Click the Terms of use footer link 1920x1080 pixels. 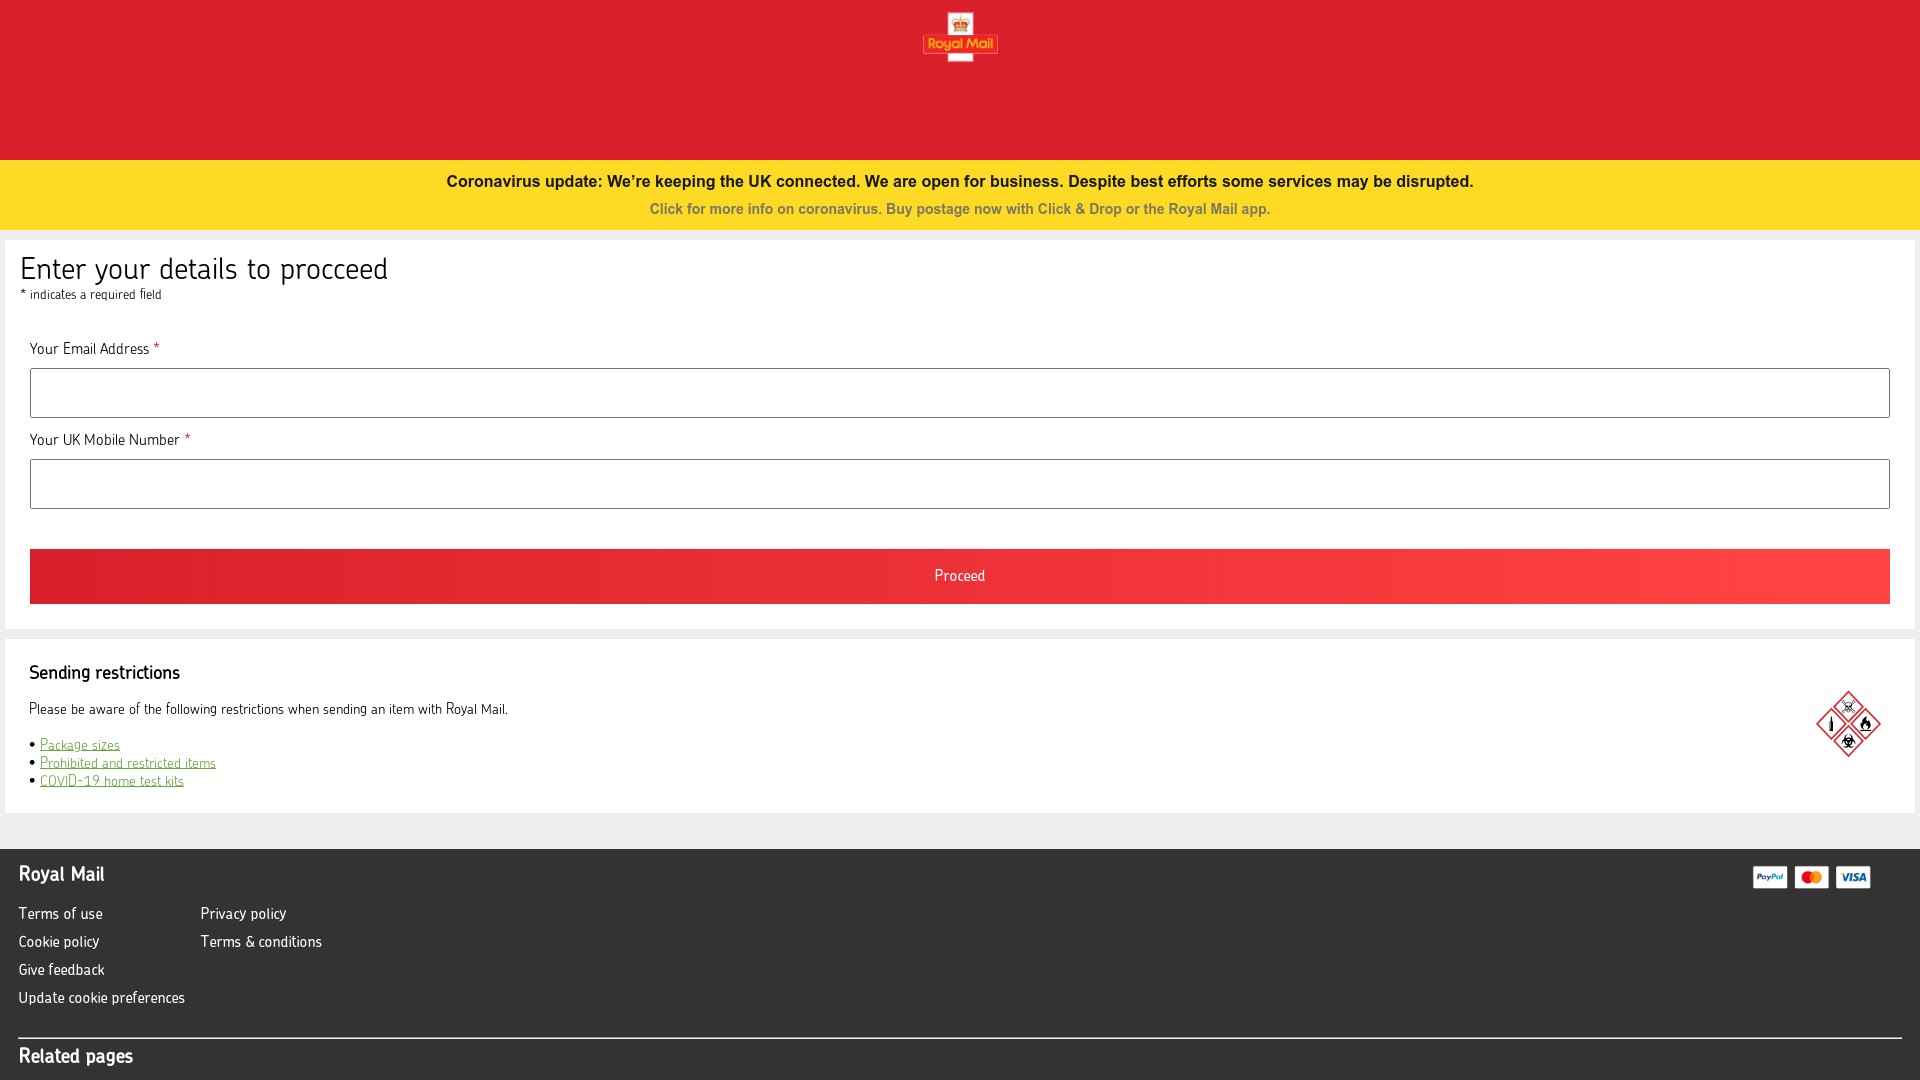(59, 913)
